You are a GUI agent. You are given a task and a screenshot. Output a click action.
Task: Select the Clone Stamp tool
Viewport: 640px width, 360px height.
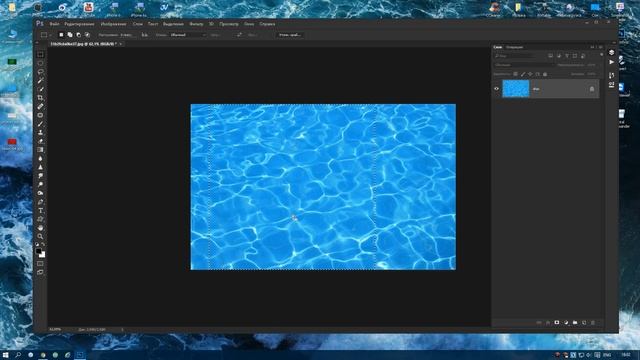pyautogui.click(x=40, y=132)
